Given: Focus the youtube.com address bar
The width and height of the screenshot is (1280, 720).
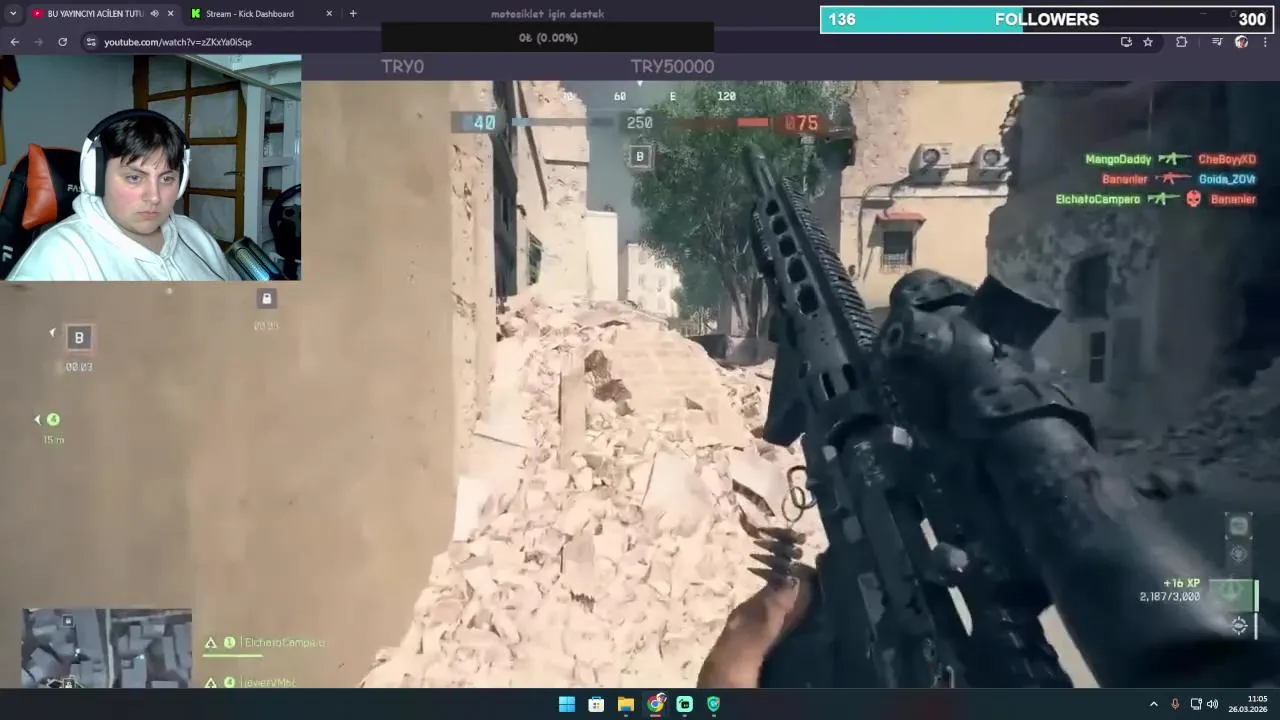Looking at the screenshot, I should pos(600,42).
